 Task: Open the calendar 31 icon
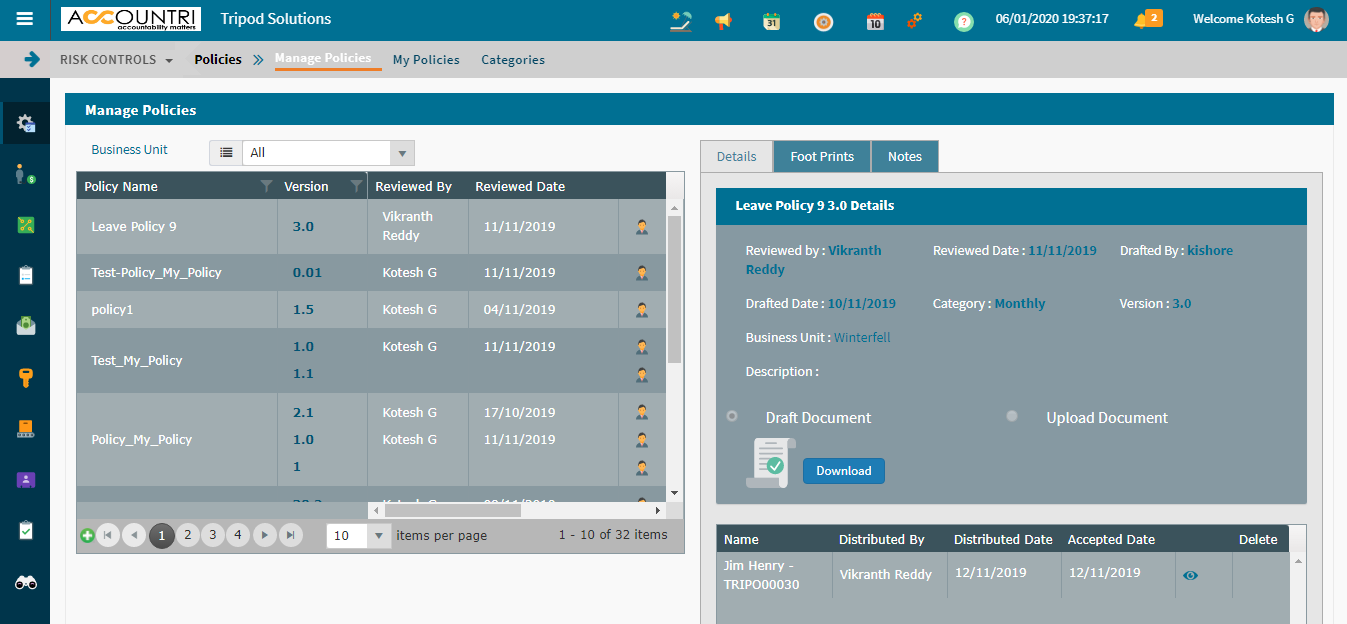coord(771,20)
